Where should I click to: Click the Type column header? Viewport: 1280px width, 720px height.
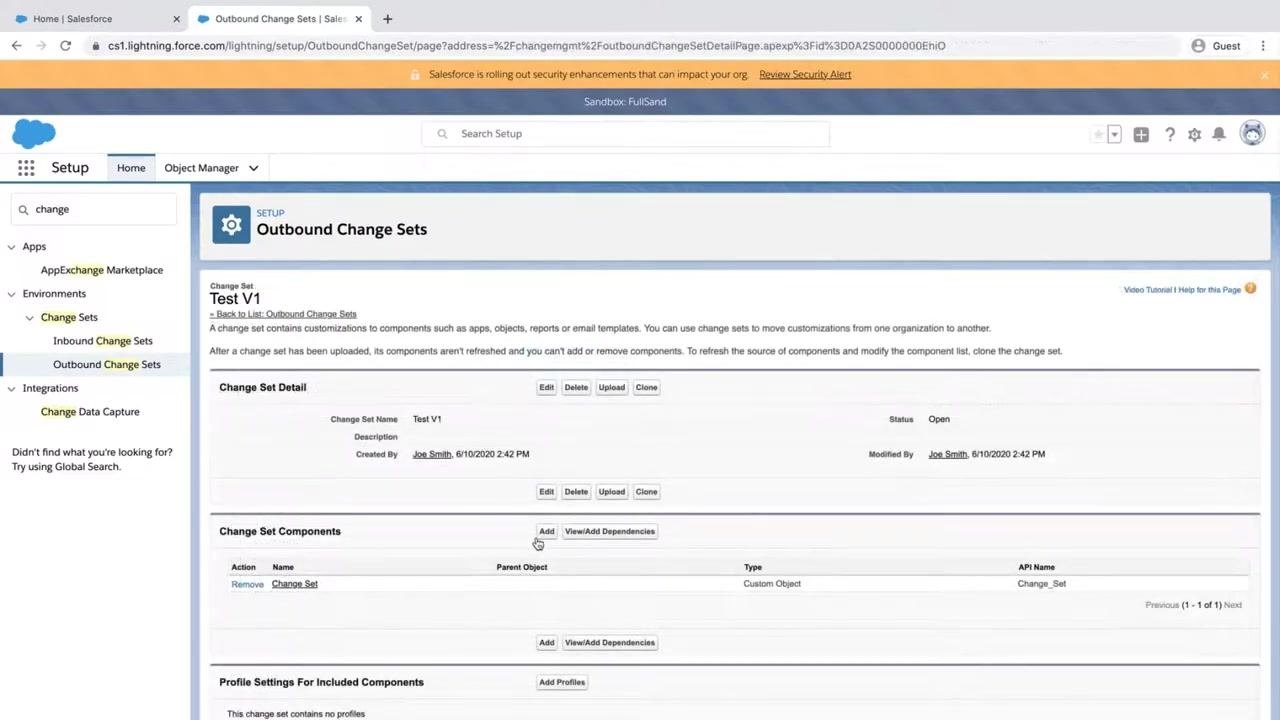pos(753,567)
